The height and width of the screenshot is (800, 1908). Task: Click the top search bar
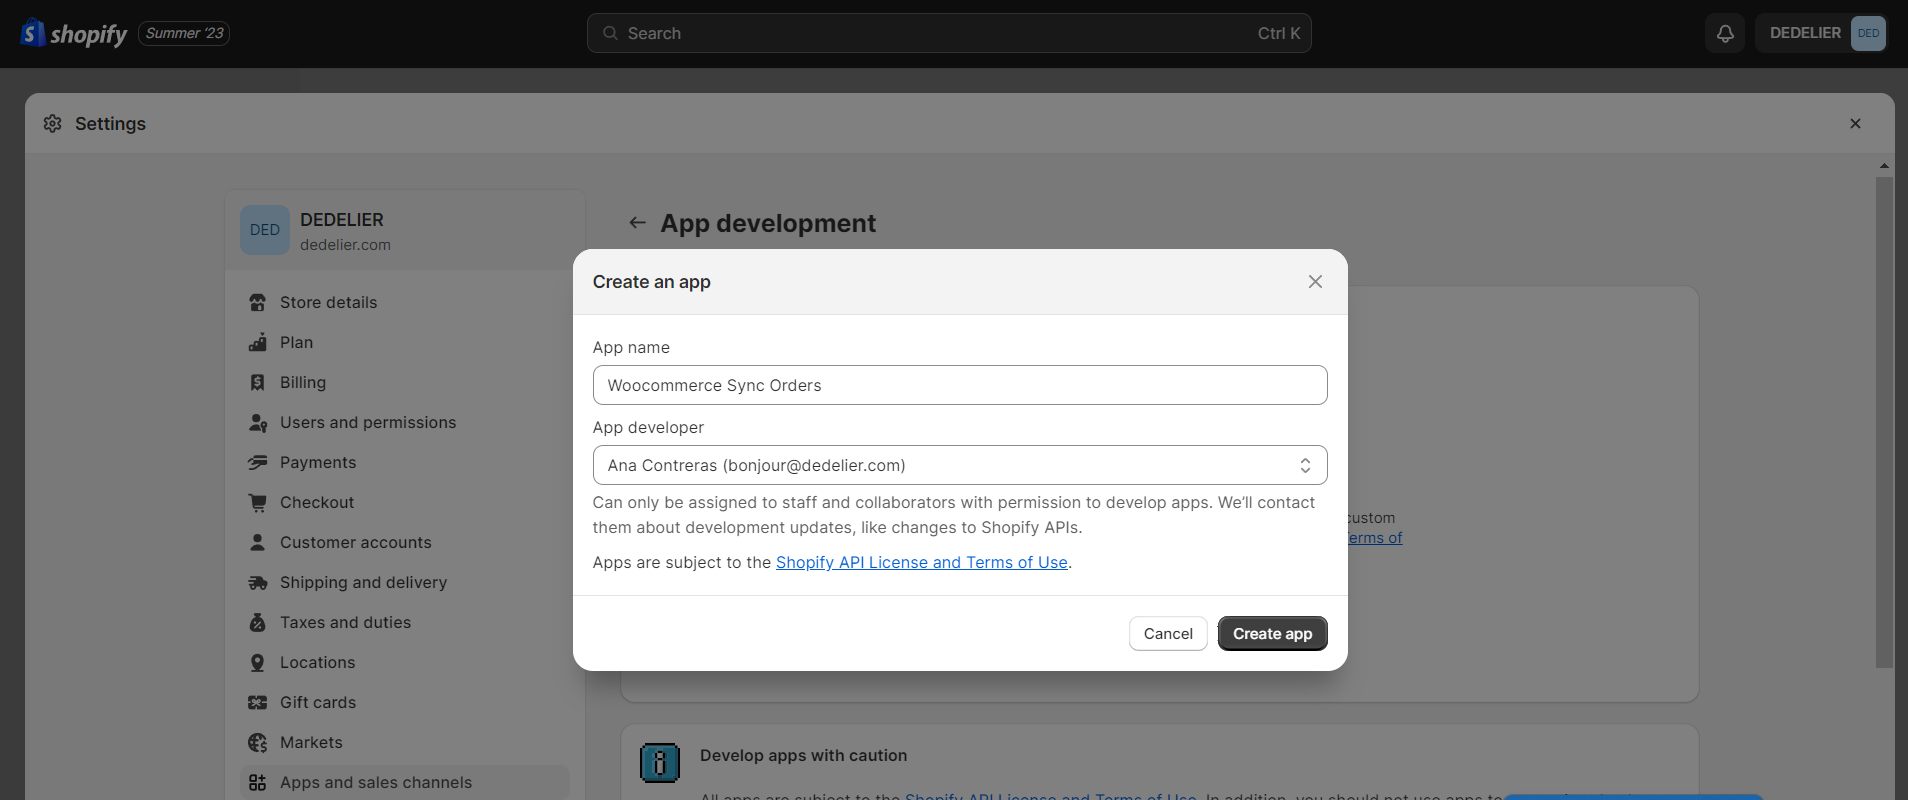[x=949, y=33]
